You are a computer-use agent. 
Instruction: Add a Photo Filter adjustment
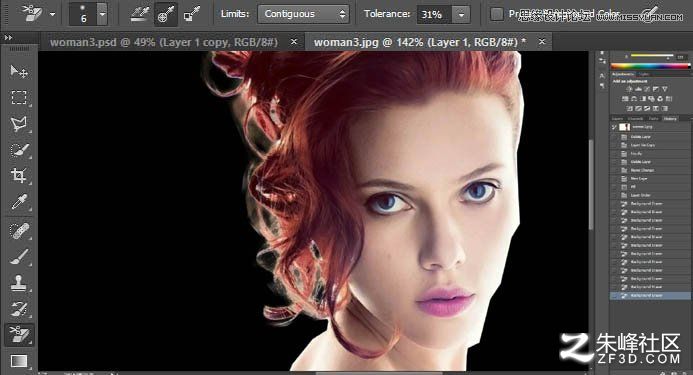pos(652,99)
